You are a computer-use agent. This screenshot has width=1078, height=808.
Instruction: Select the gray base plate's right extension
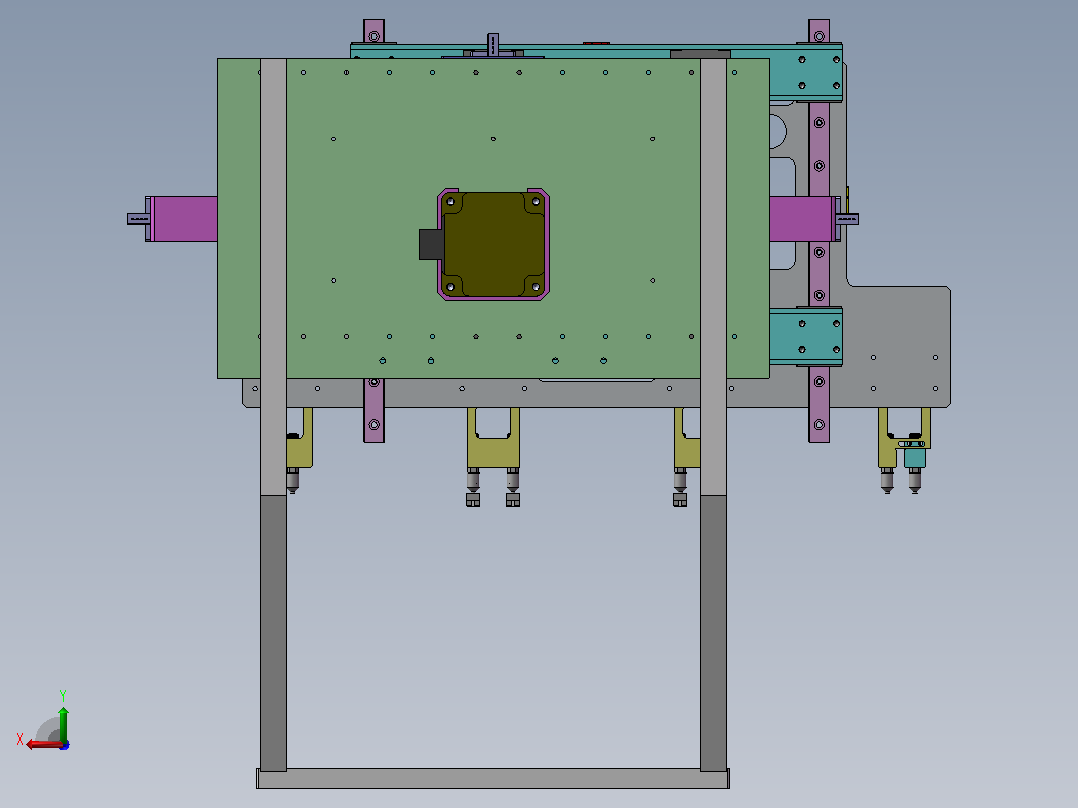coord(897,346)
